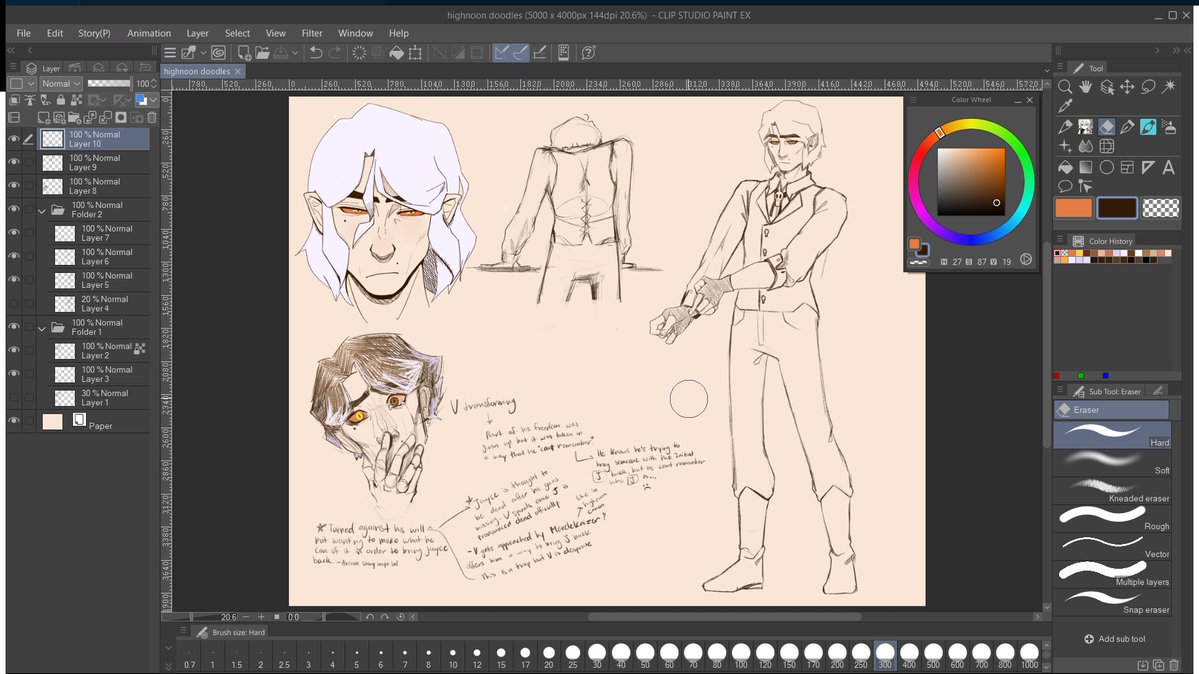Select the Auto select magic wand tool
Viewport: 1199px width, 674px height.
click(x=1168, y=87)
